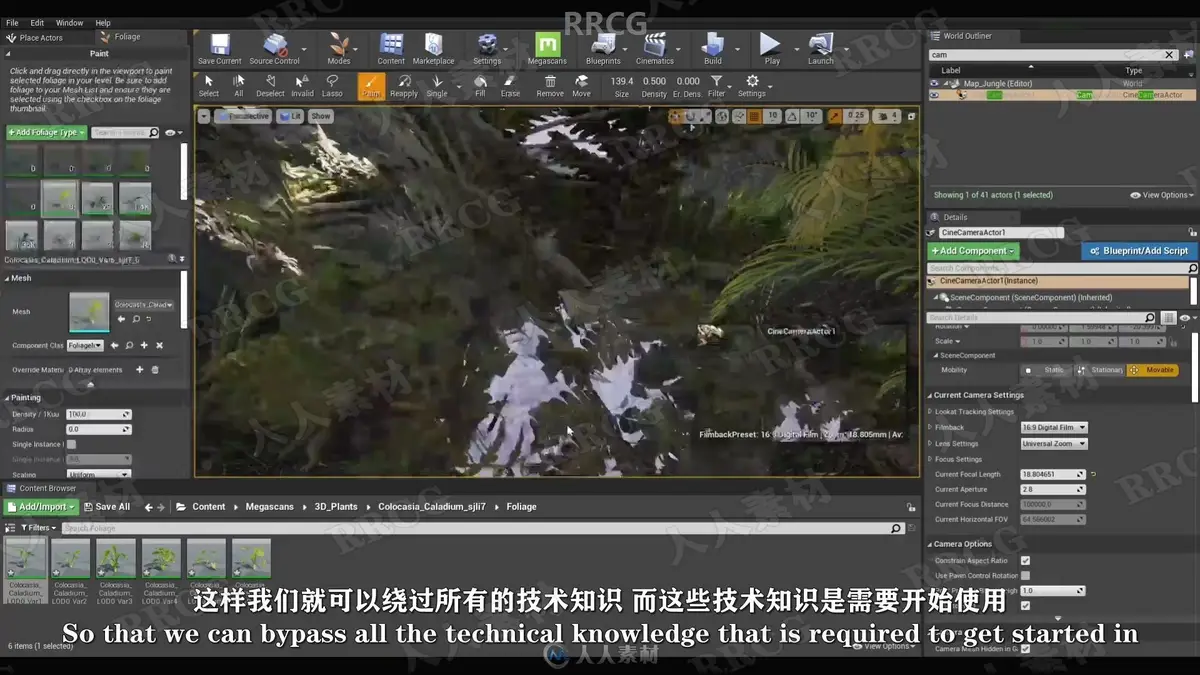Toggle the Single Instance checkbox
This screenshot has height=675, width=1200.
[71, 444]
